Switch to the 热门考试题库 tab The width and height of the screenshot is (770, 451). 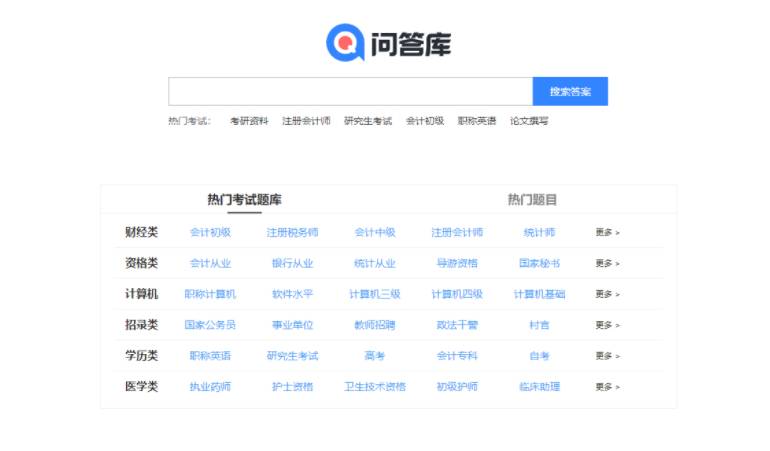(245, 199)
